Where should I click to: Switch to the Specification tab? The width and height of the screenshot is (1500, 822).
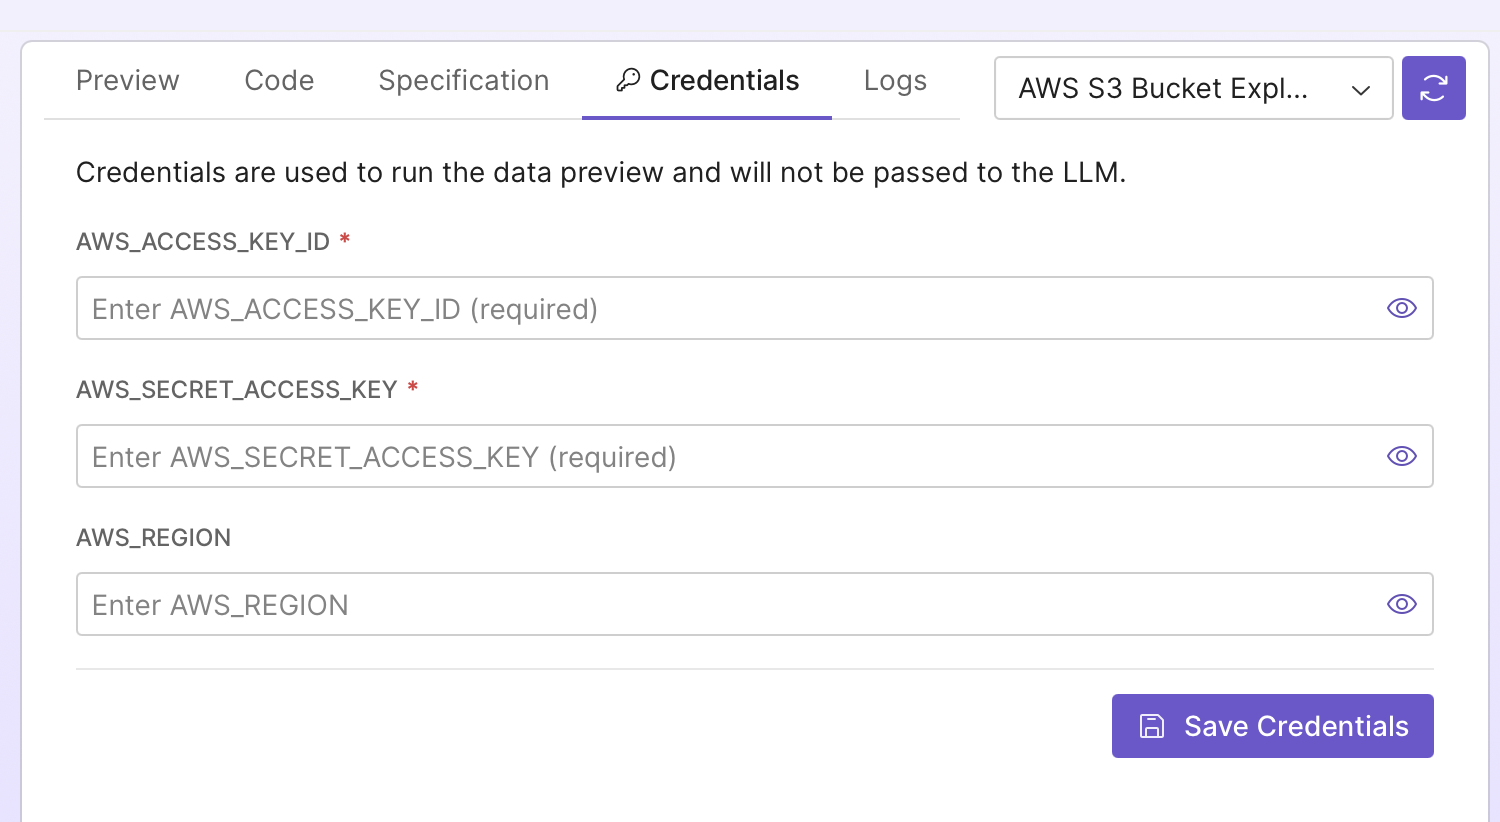point(463,80)
